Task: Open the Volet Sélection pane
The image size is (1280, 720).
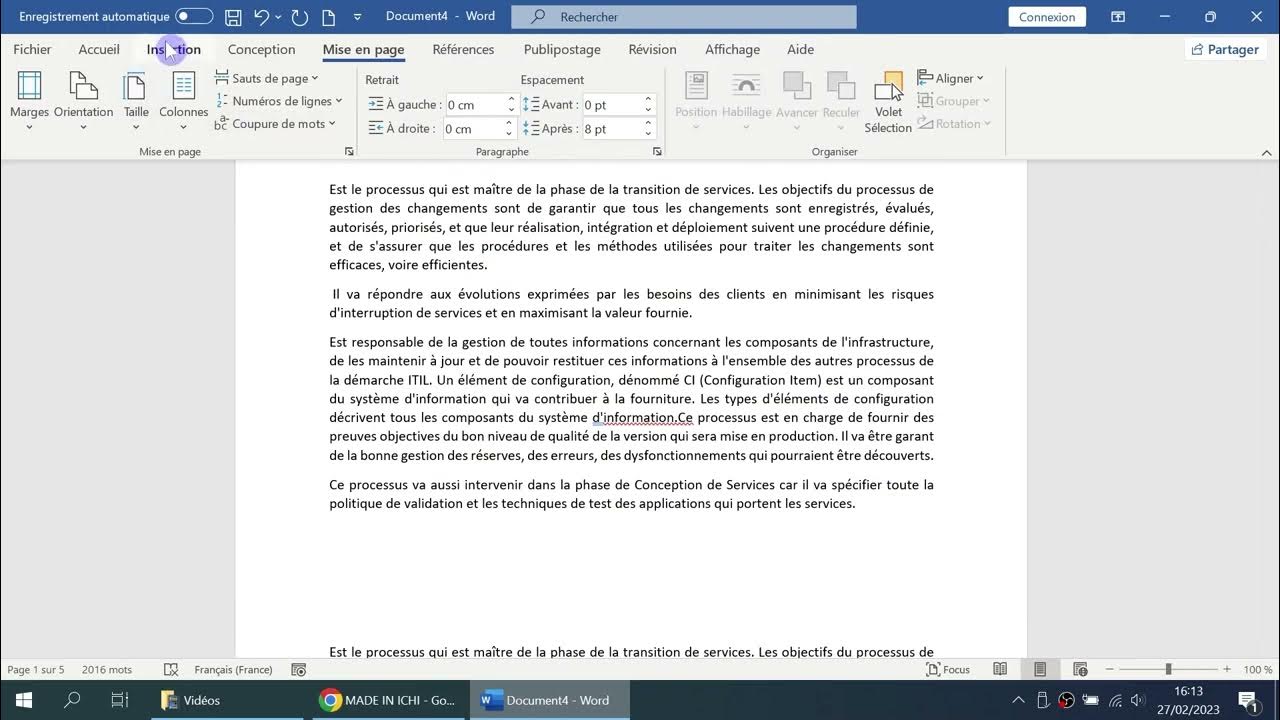Action: [x=888, y=102]
